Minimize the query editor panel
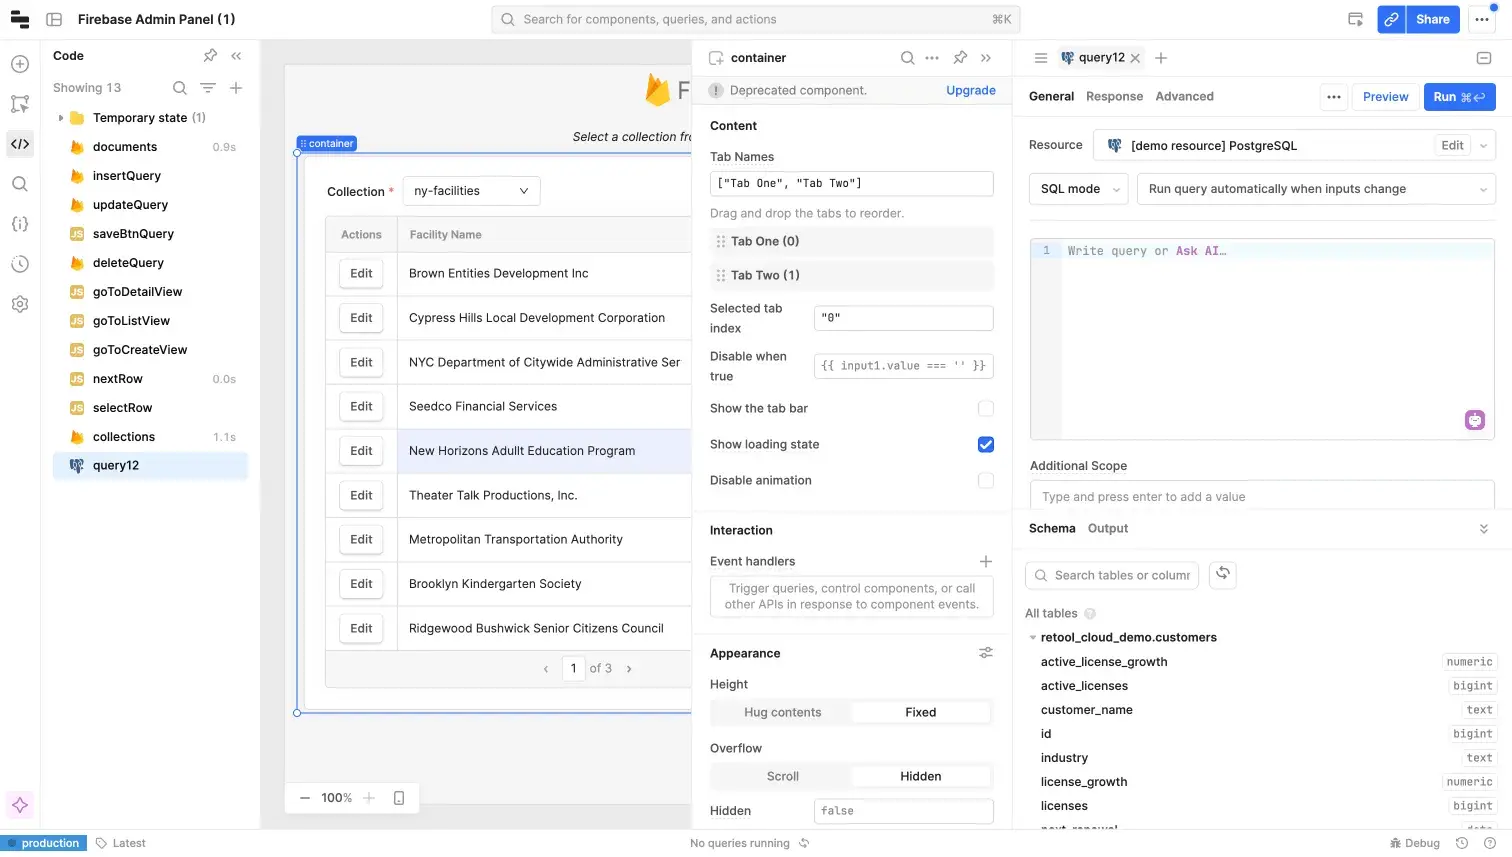The height and width of the screenshot is (857, 1512). (1484, 58)
